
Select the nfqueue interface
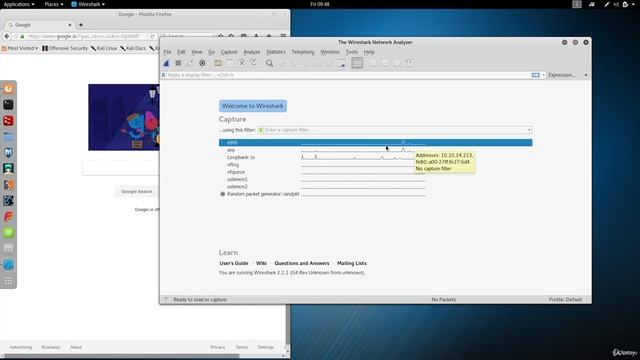[x=236, y=172]
